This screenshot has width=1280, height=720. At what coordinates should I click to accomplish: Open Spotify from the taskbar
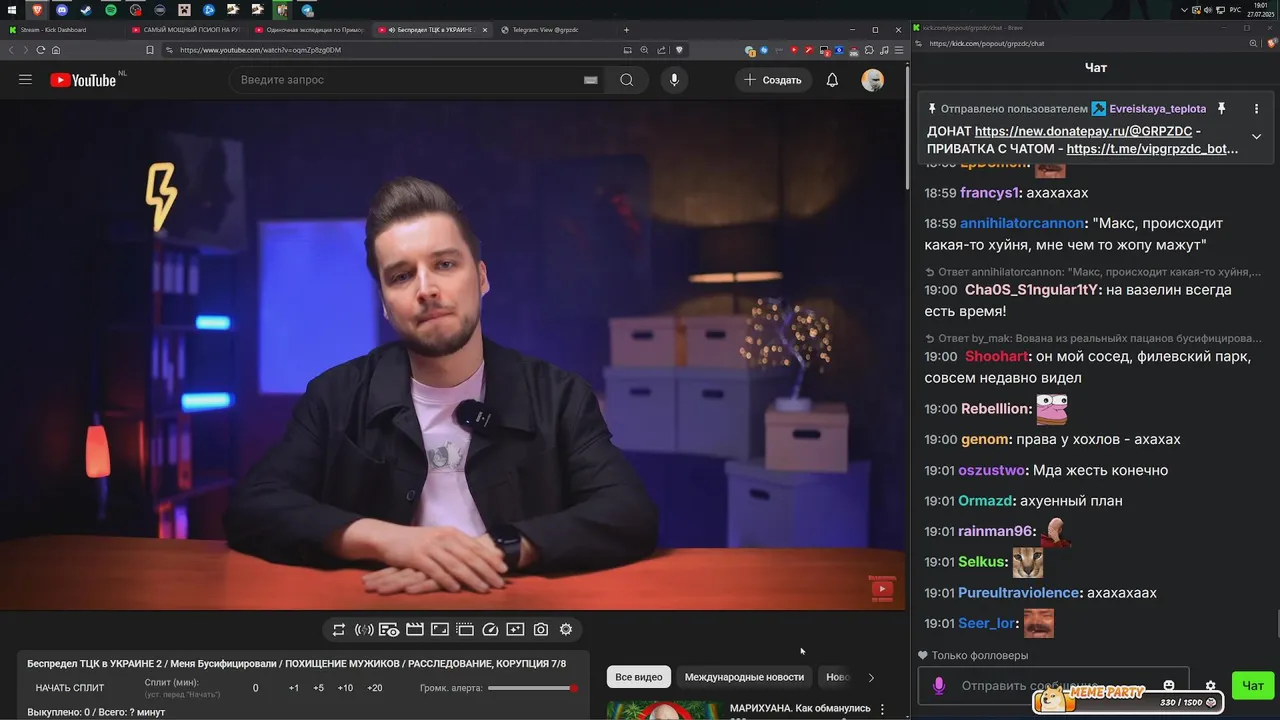pos(110,10)
